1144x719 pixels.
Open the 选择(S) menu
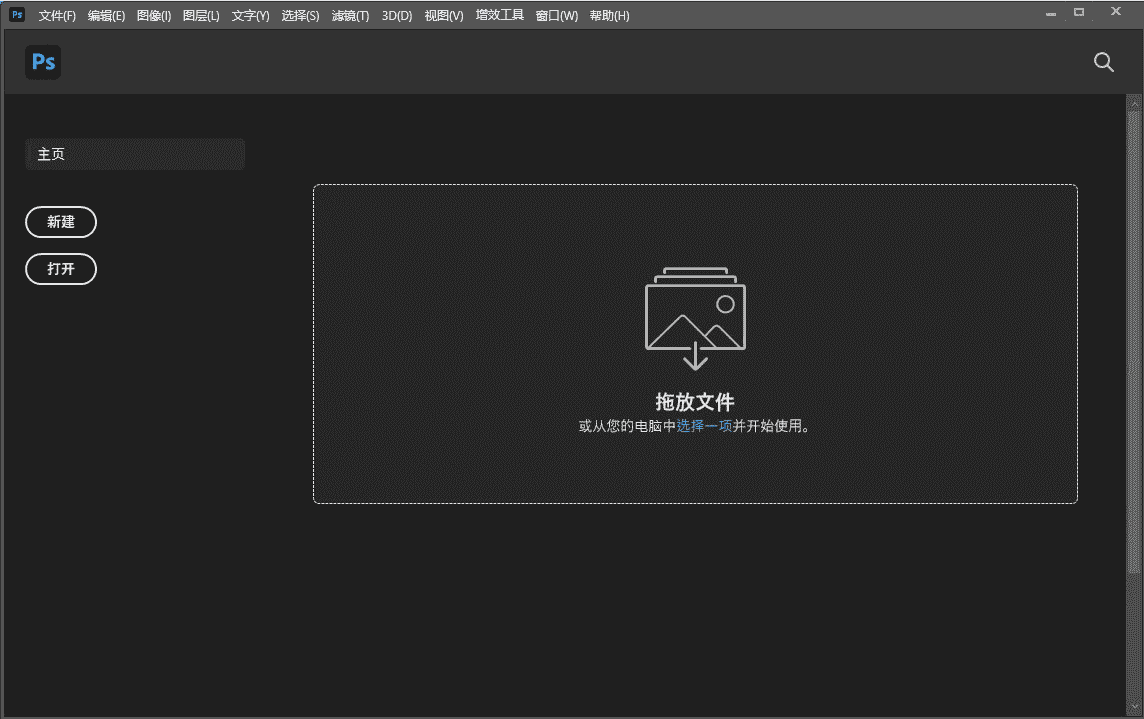pyautogui.click(x=300, y=16)
